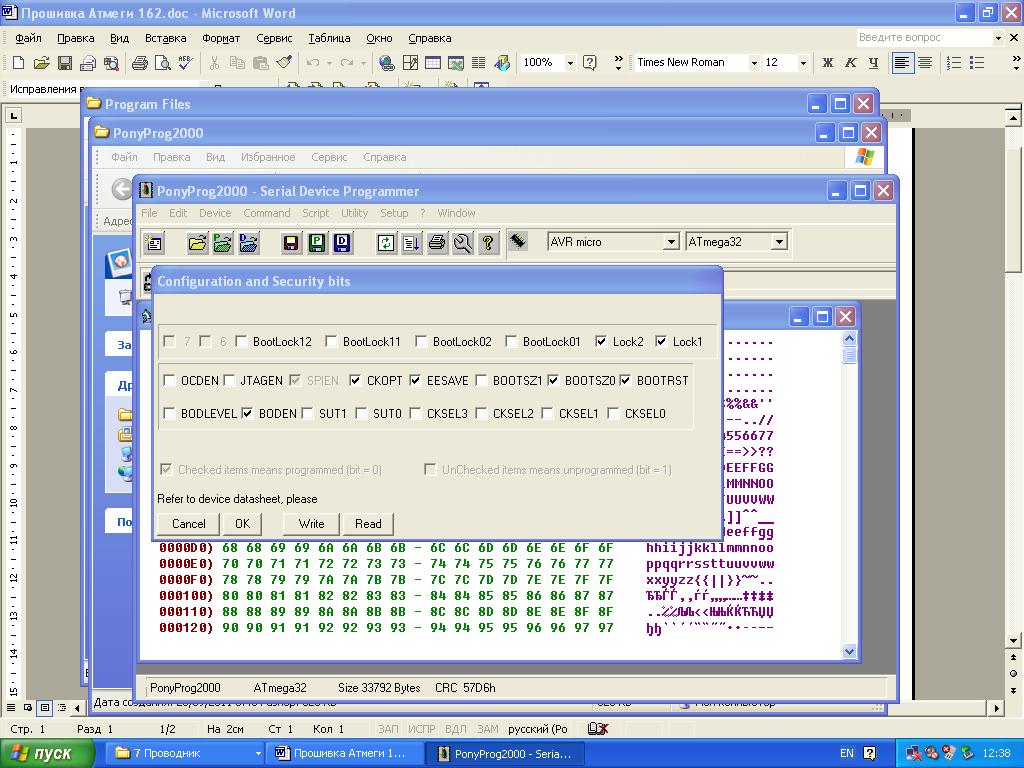Open ATmega32 device type dropdown
This screenshot has height=768, width=1024.
pyautogui.click(x=779, y=242)
